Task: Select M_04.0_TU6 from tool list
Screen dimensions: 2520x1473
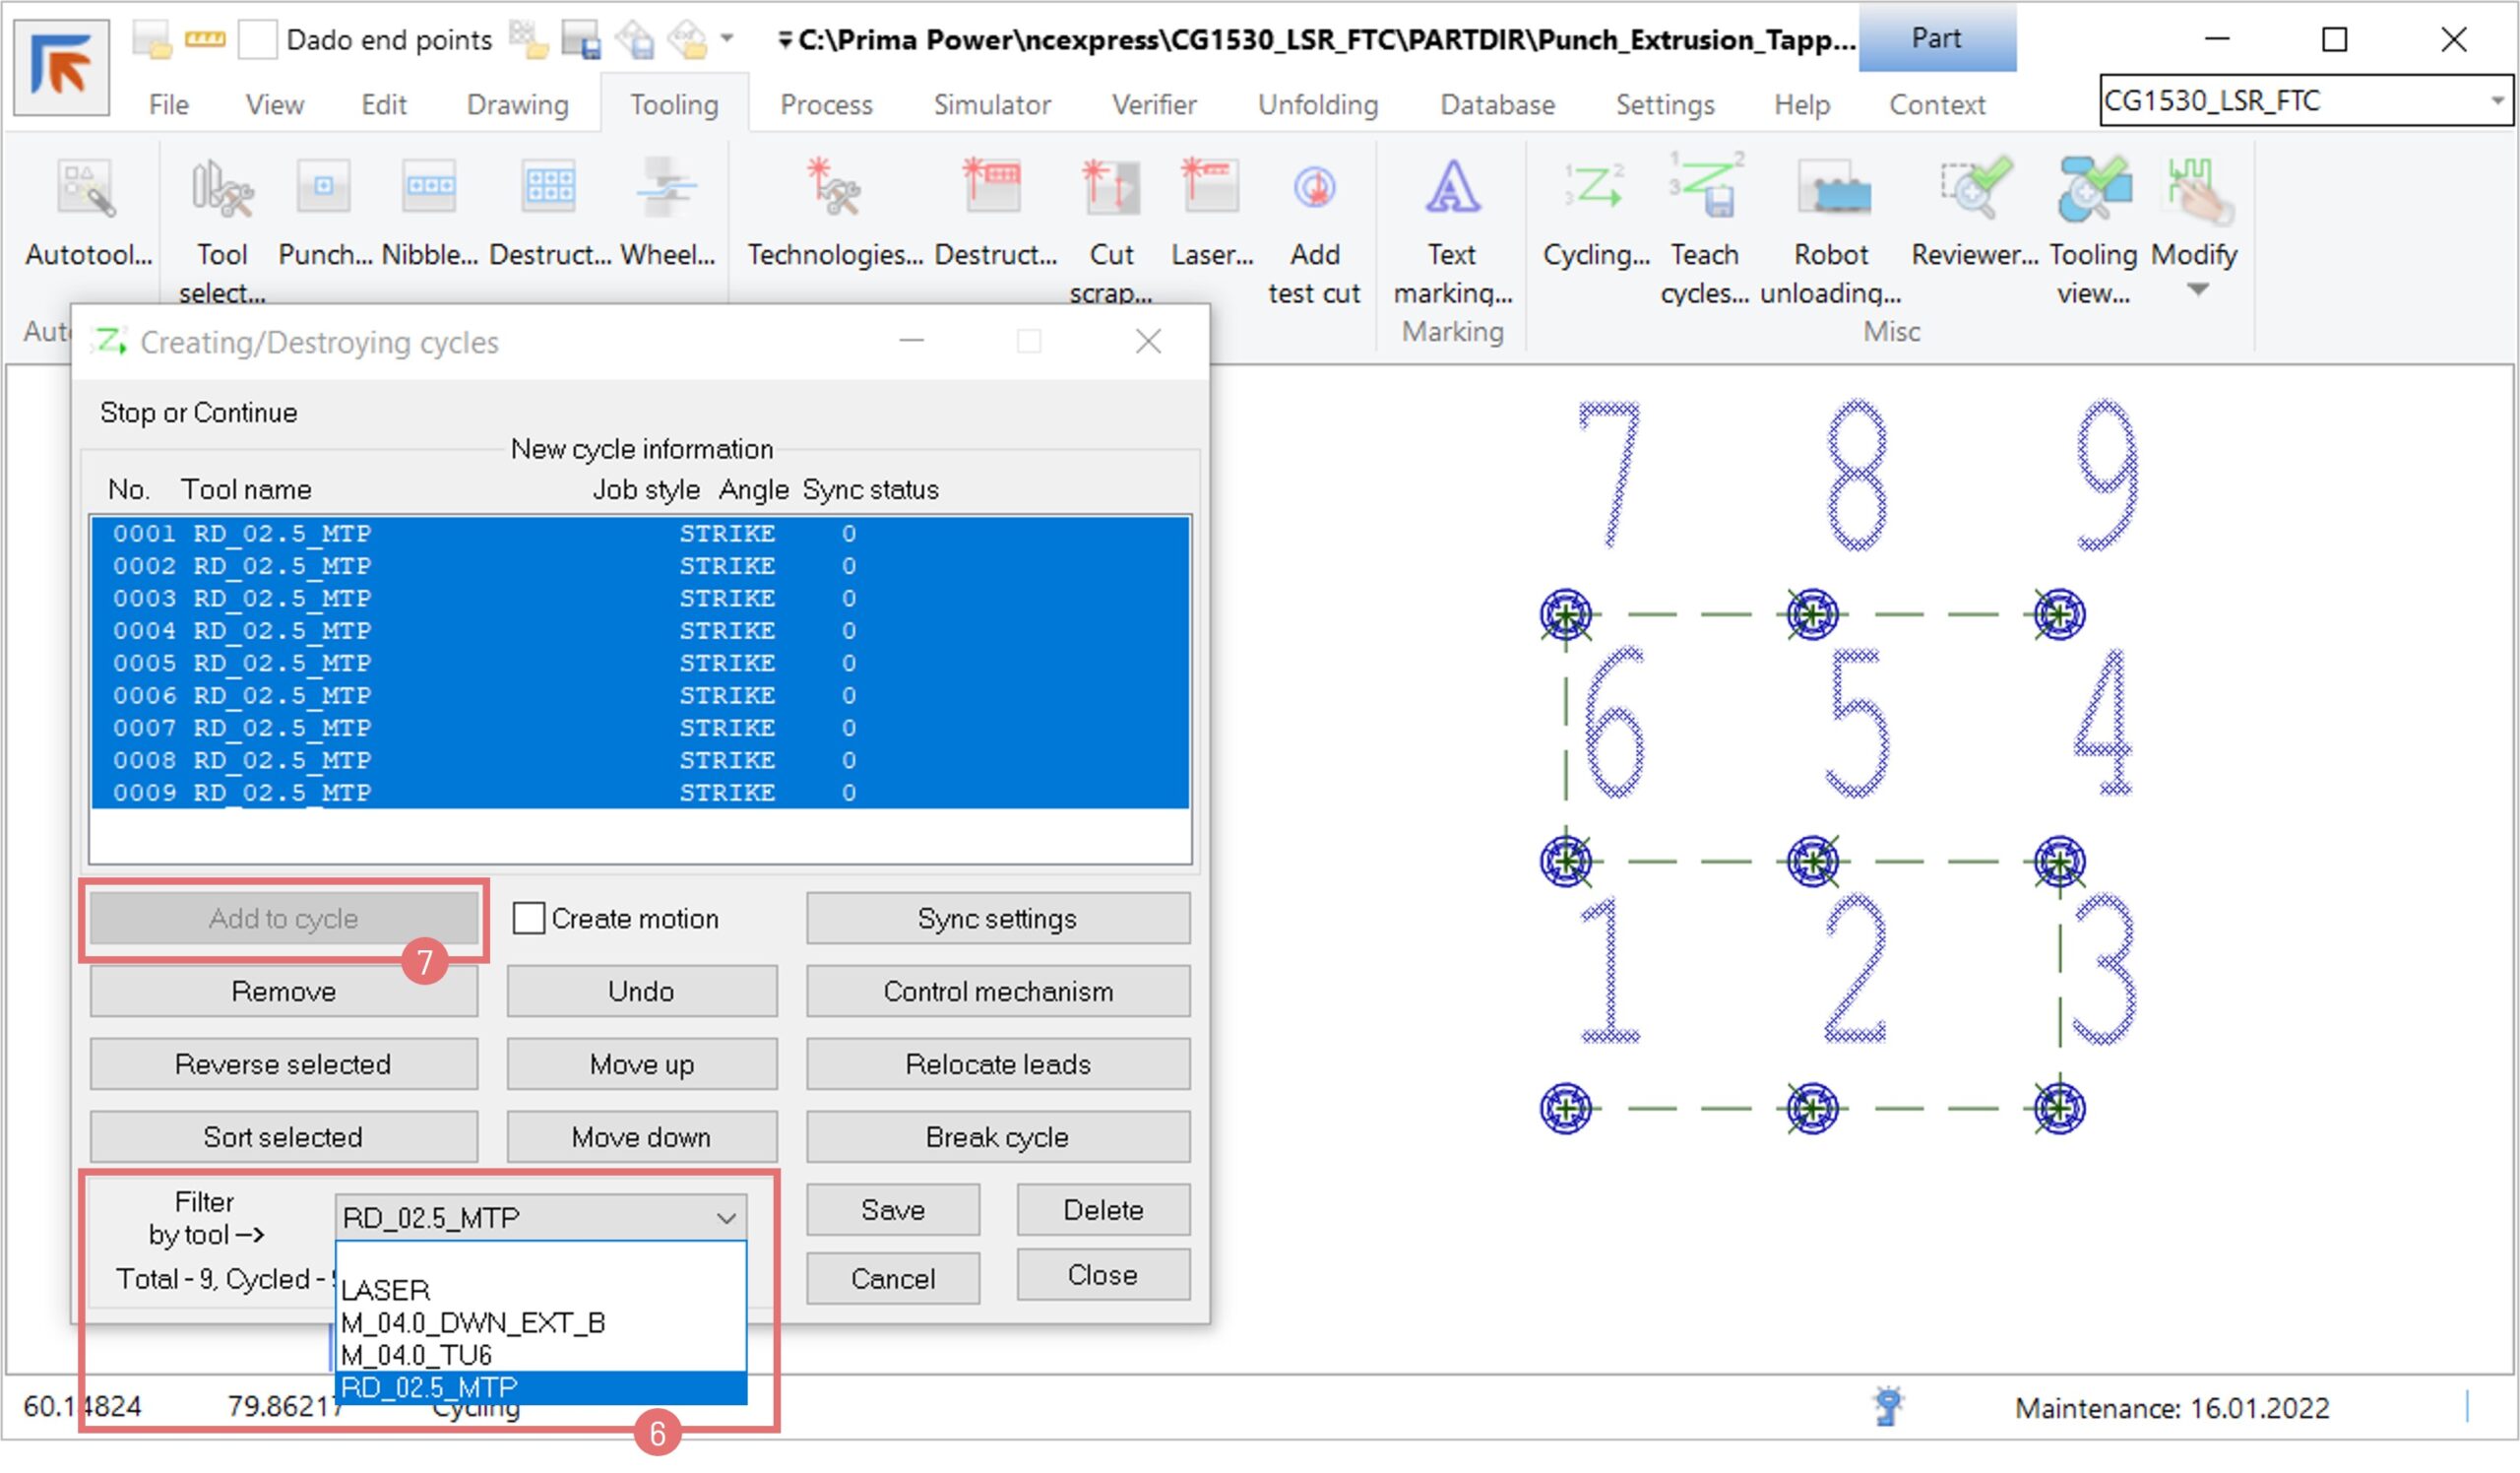Action: 416,1355
